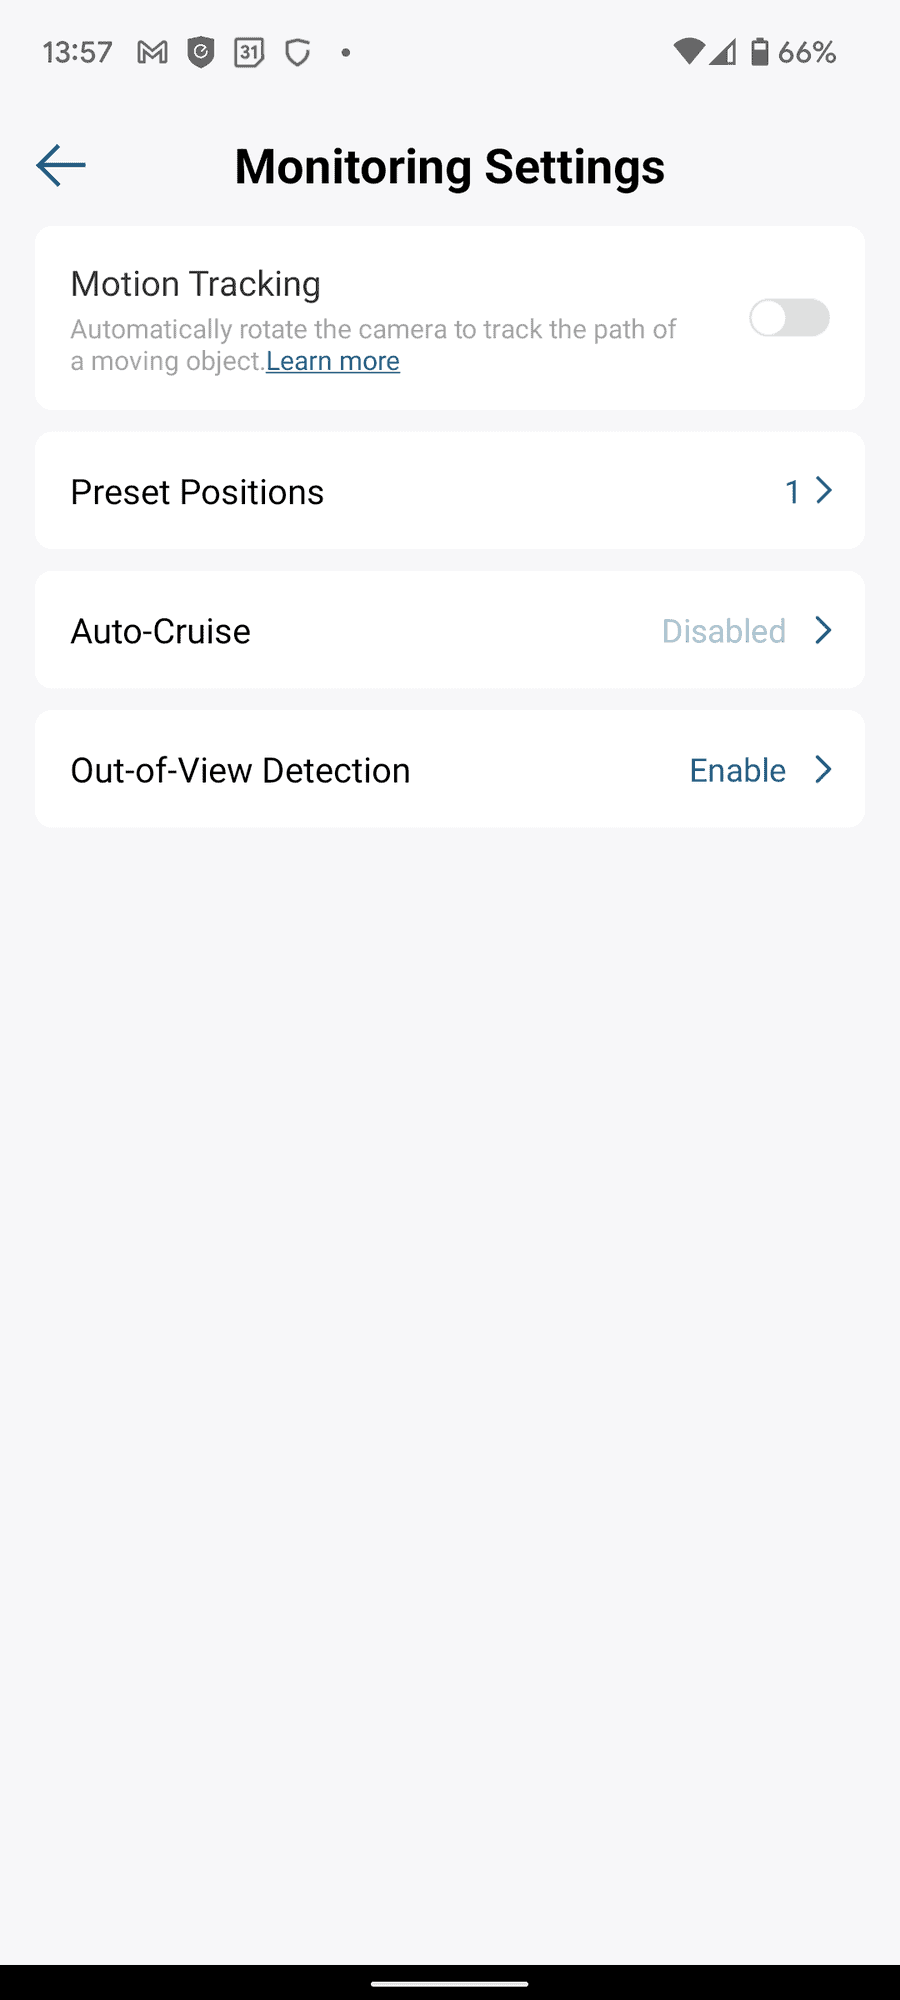Tap the cellular signal strength icon
Image resolution: width=900 pixels, height=2000 pixels.
point(723,52)
